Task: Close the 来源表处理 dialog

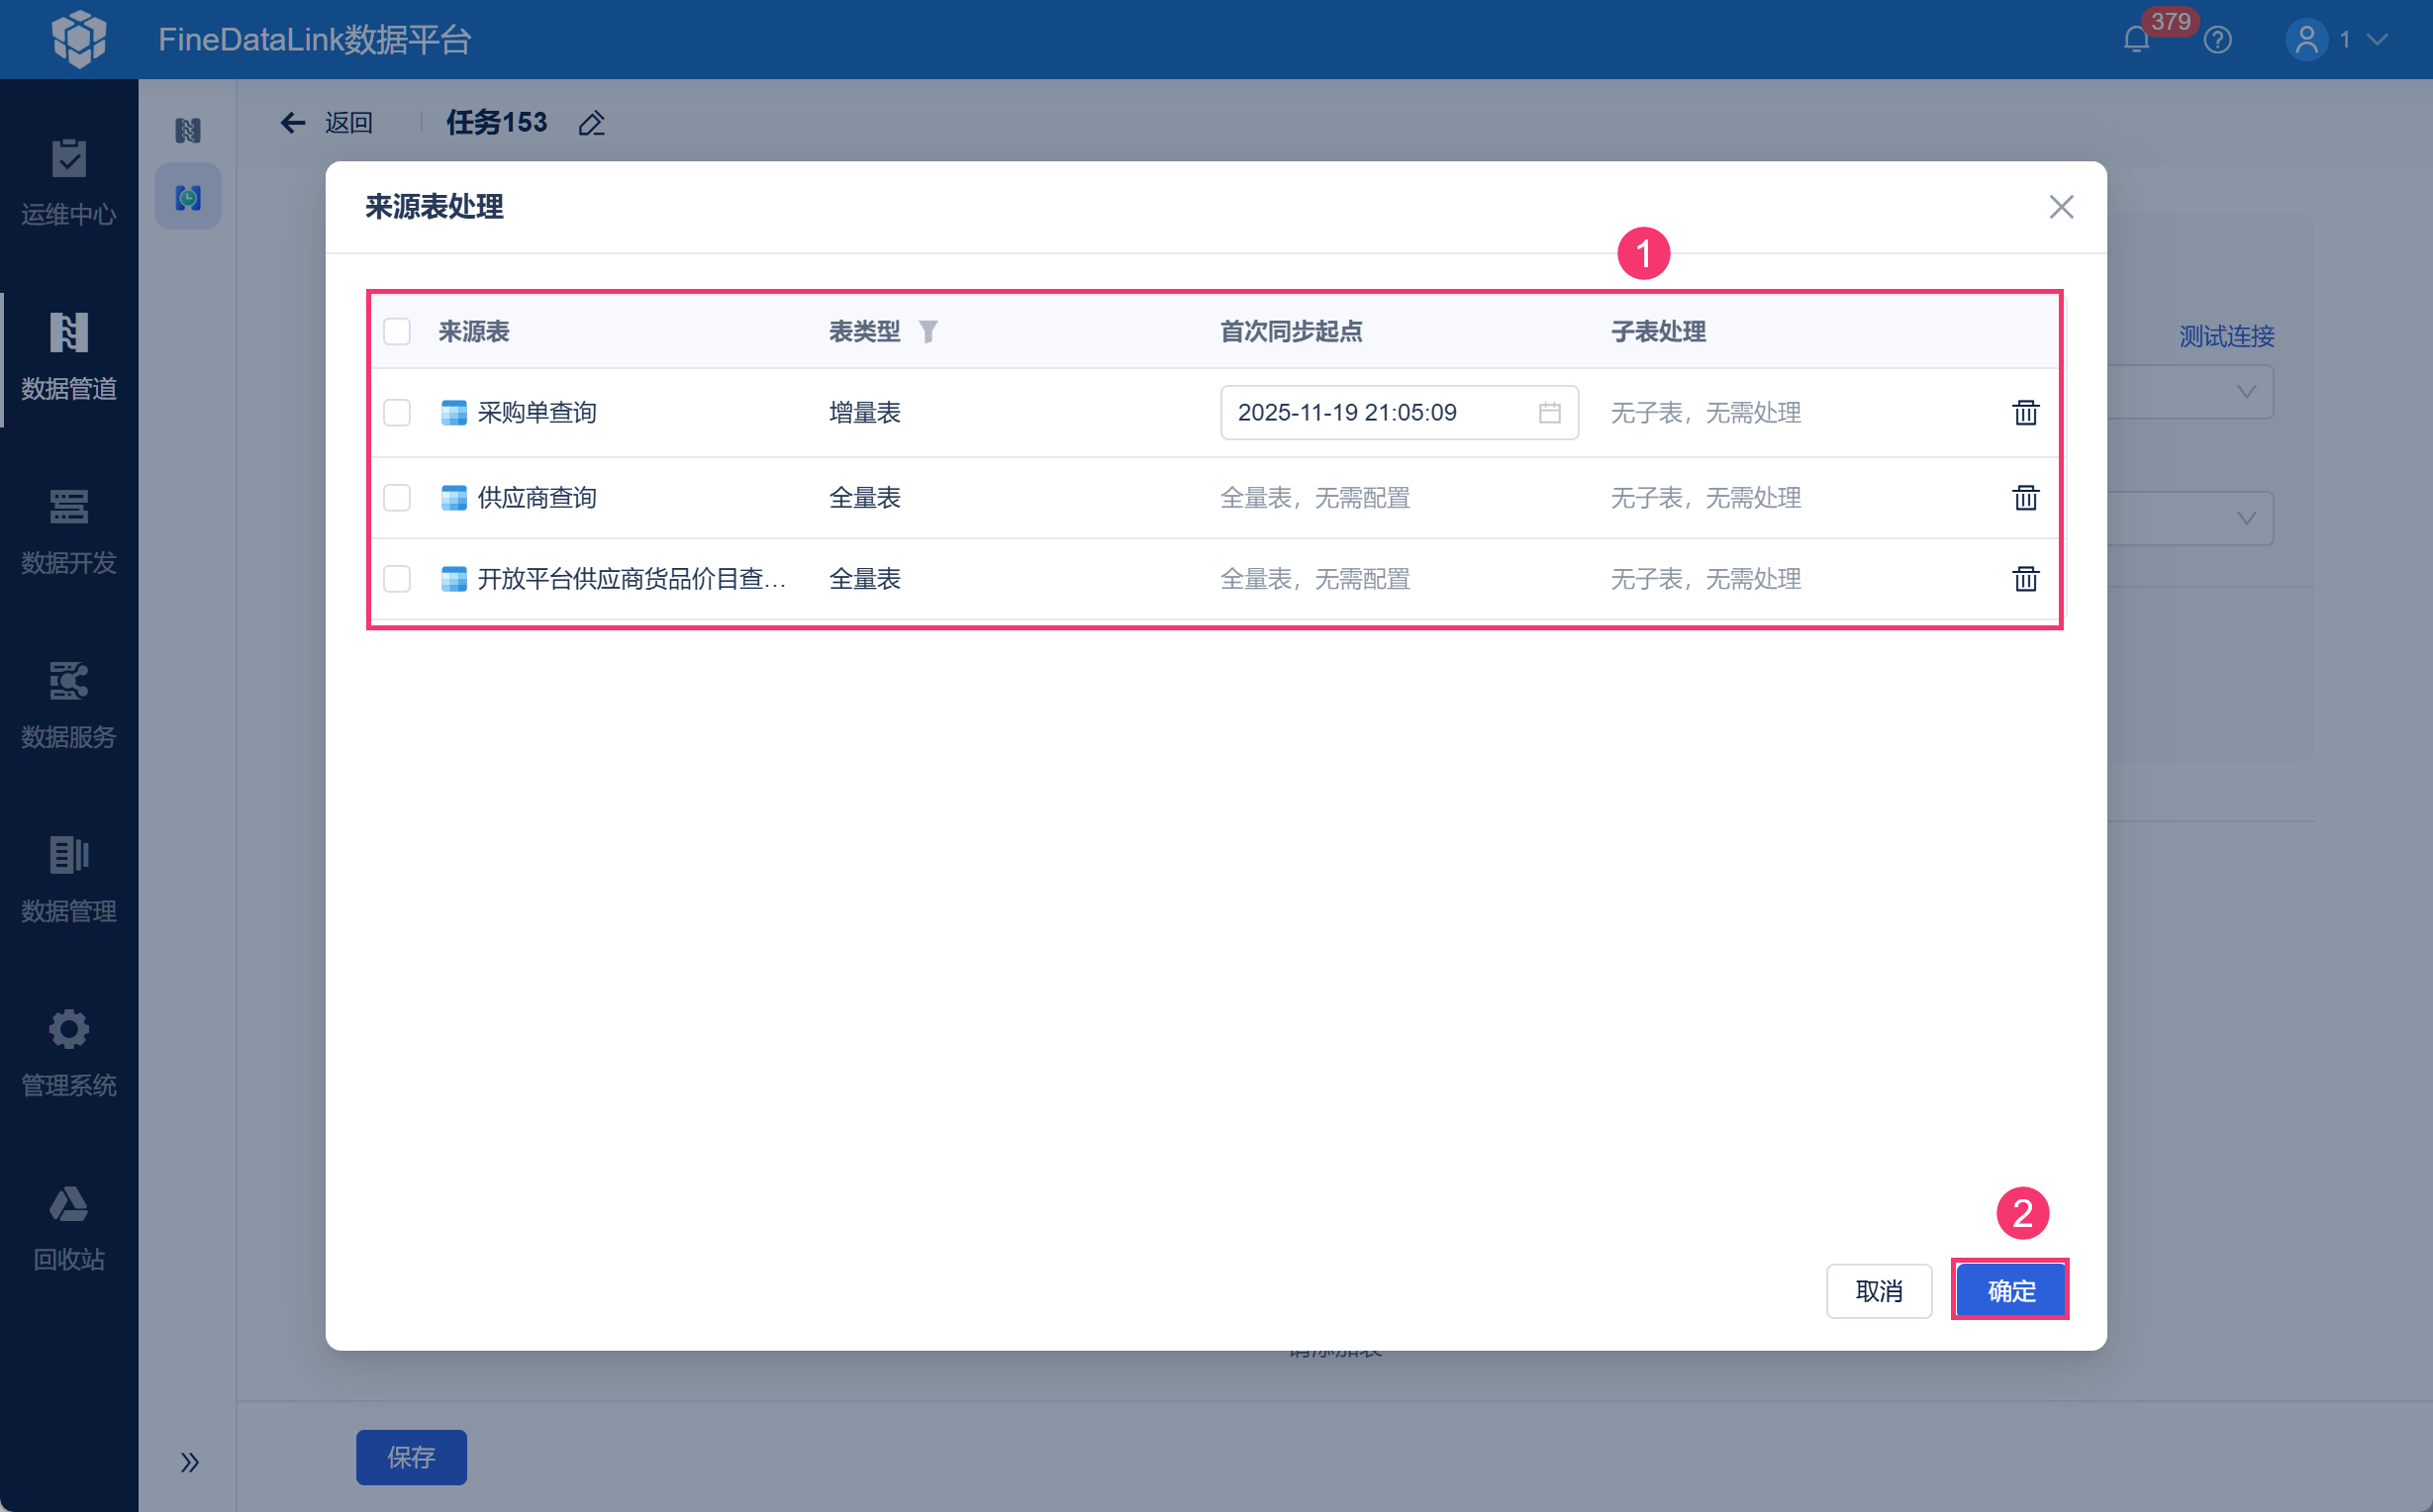Action: 2061,207
